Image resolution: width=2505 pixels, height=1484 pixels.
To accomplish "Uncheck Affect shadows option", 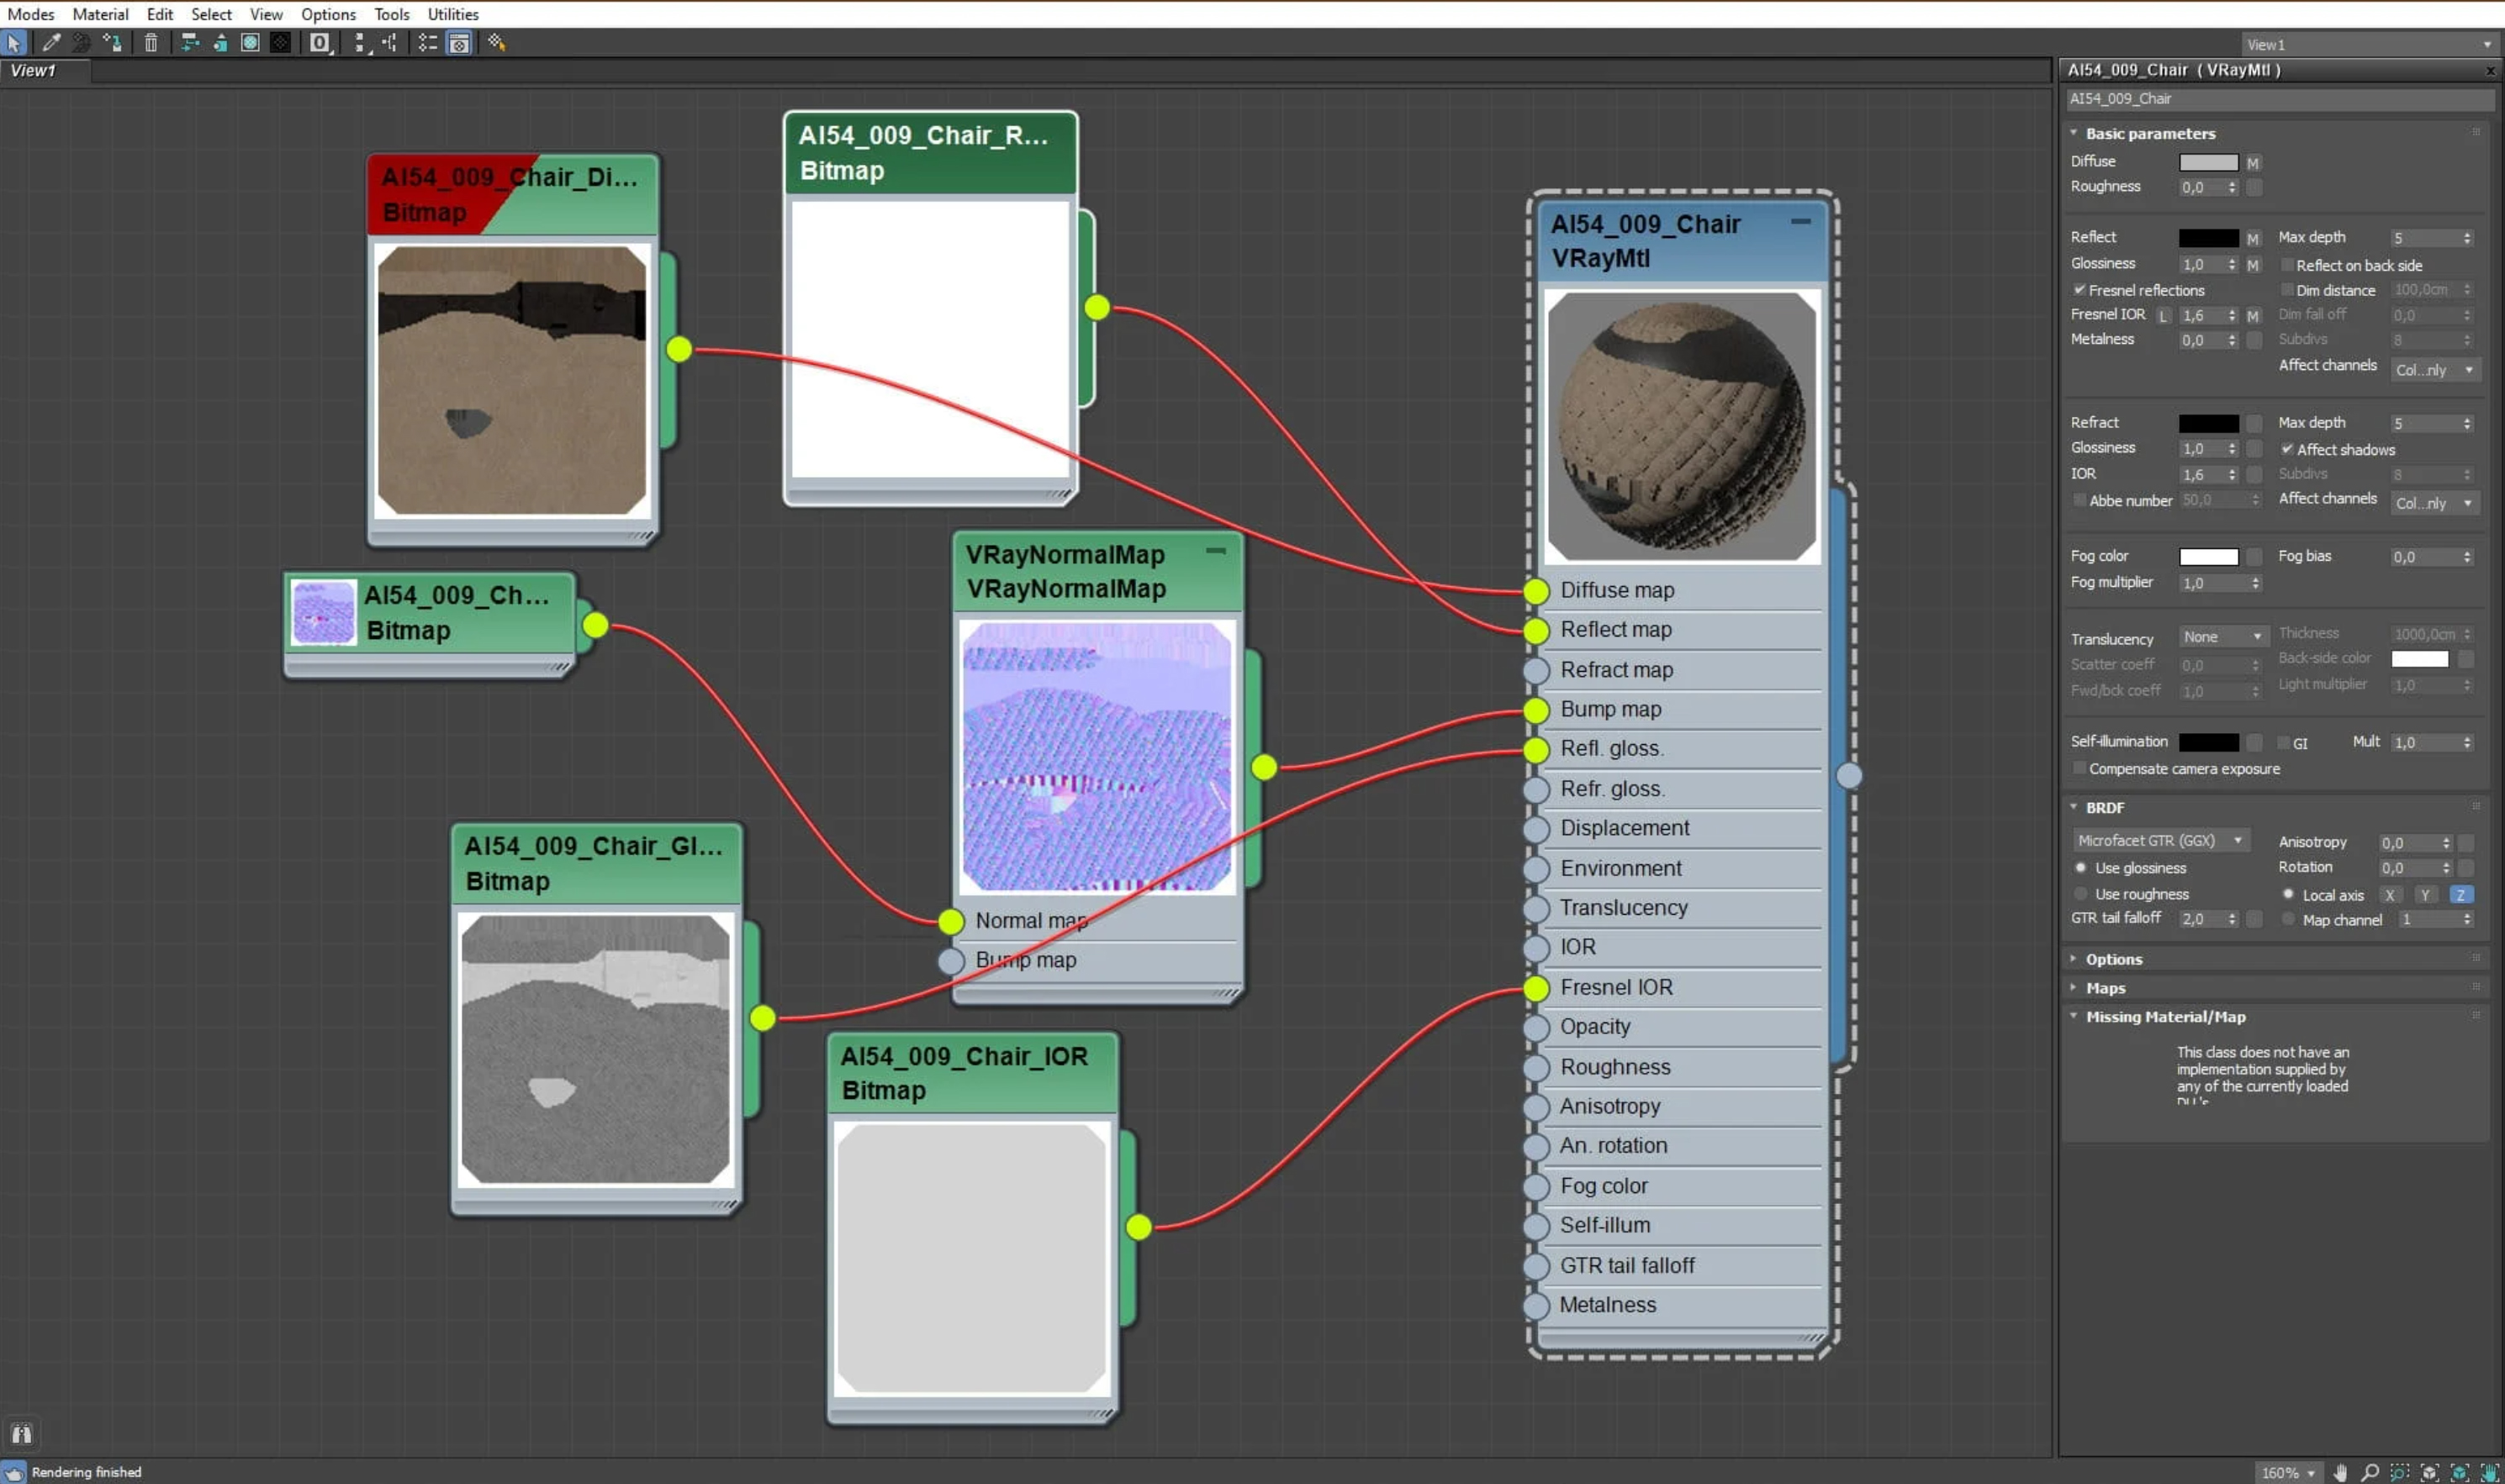I will click(x=2287, y=449).
